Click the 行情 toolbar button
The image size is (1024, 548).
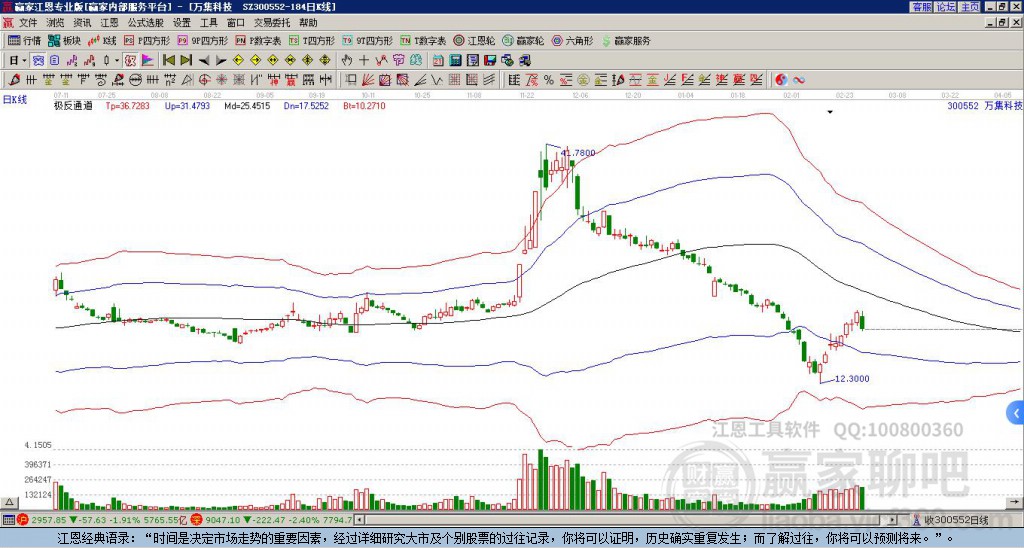[25, 41]
